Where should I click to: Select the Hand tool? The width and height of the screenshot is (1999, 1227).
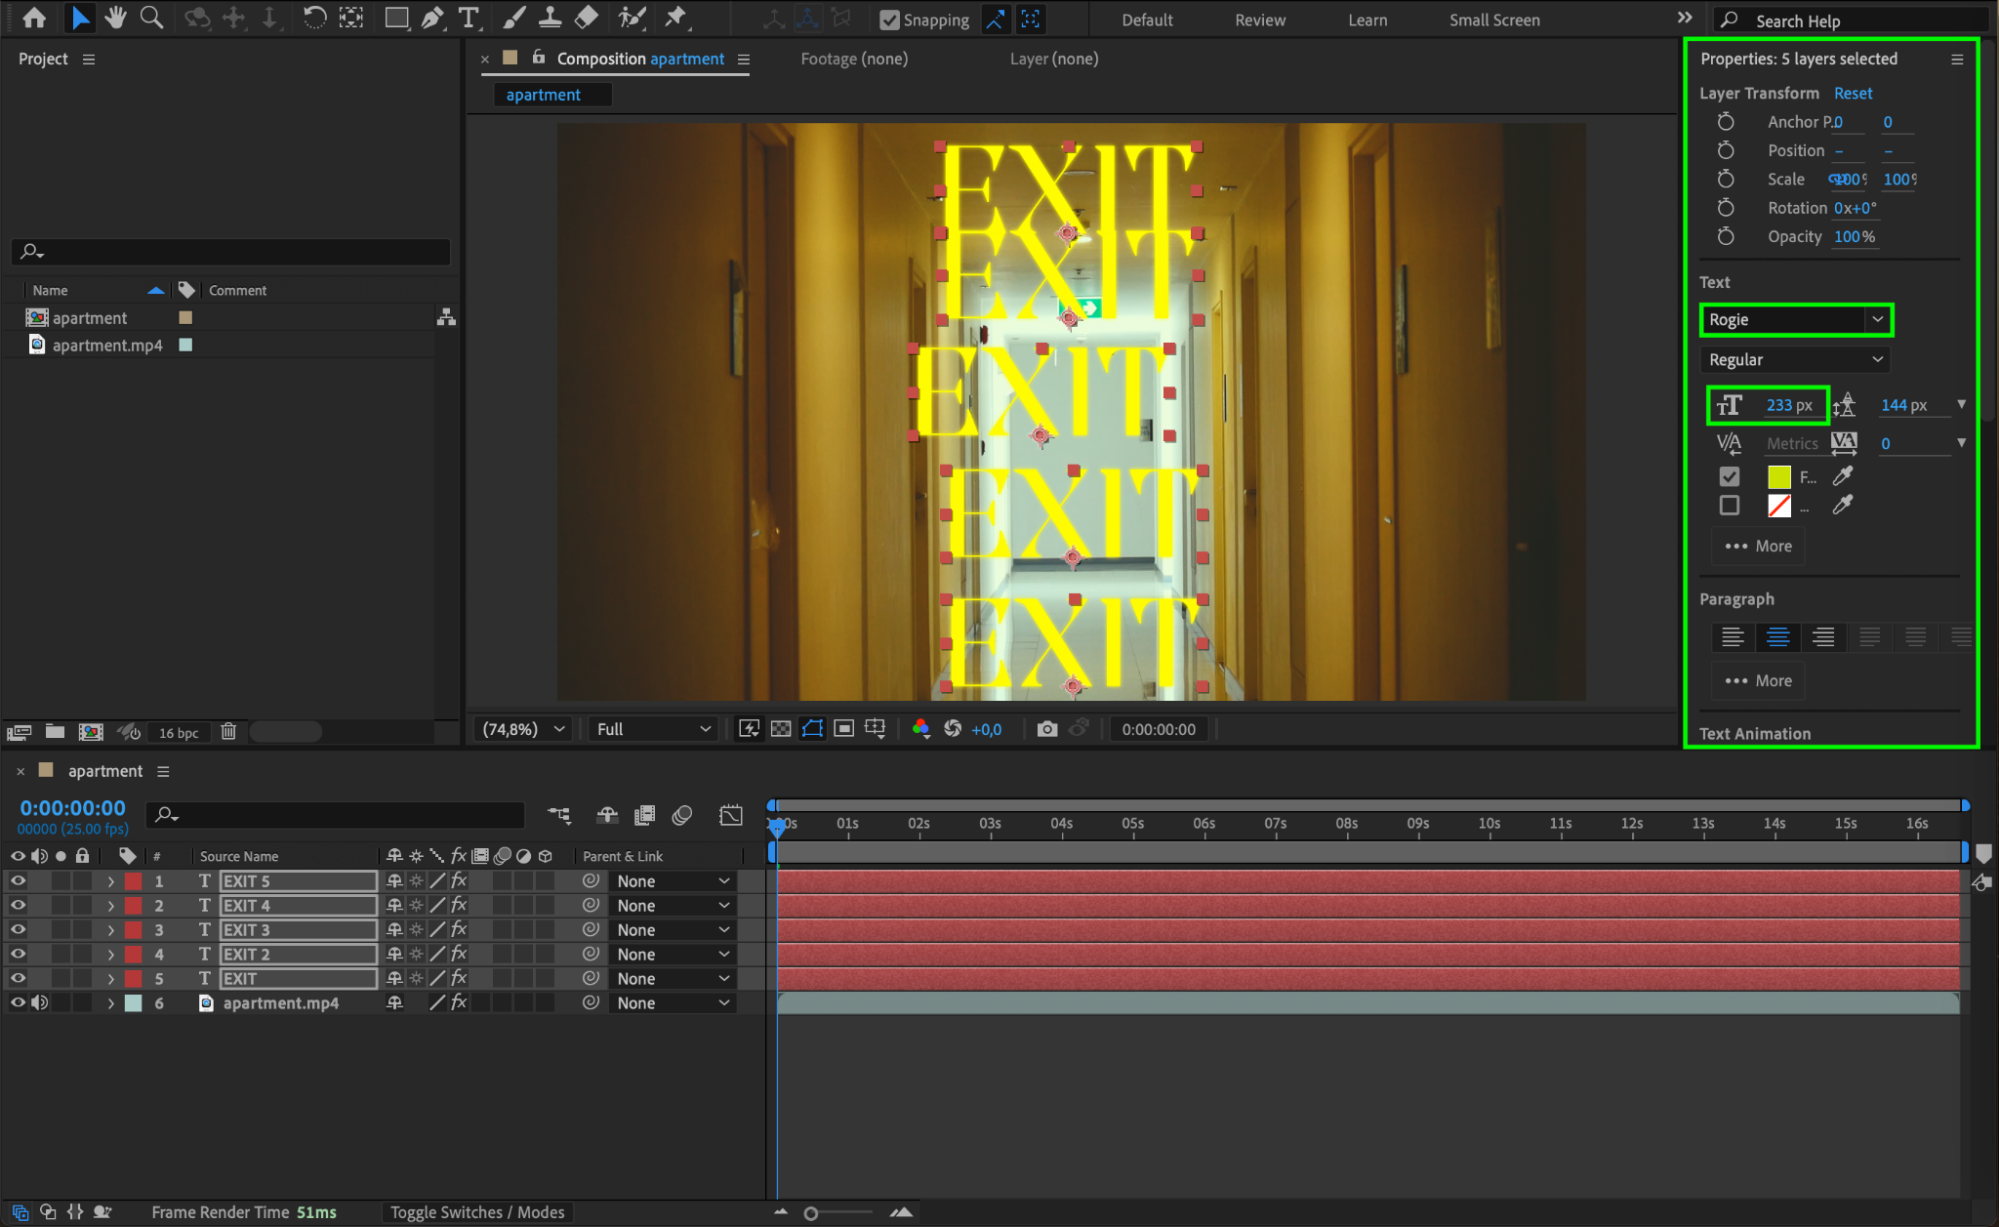point(115,17)
